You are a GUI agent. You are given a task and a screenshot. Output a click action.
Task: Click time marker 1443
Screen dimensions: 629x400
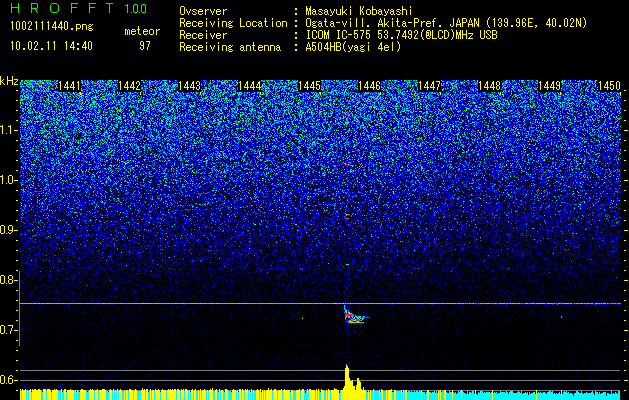pyautogui.click(x=189, y=86)
